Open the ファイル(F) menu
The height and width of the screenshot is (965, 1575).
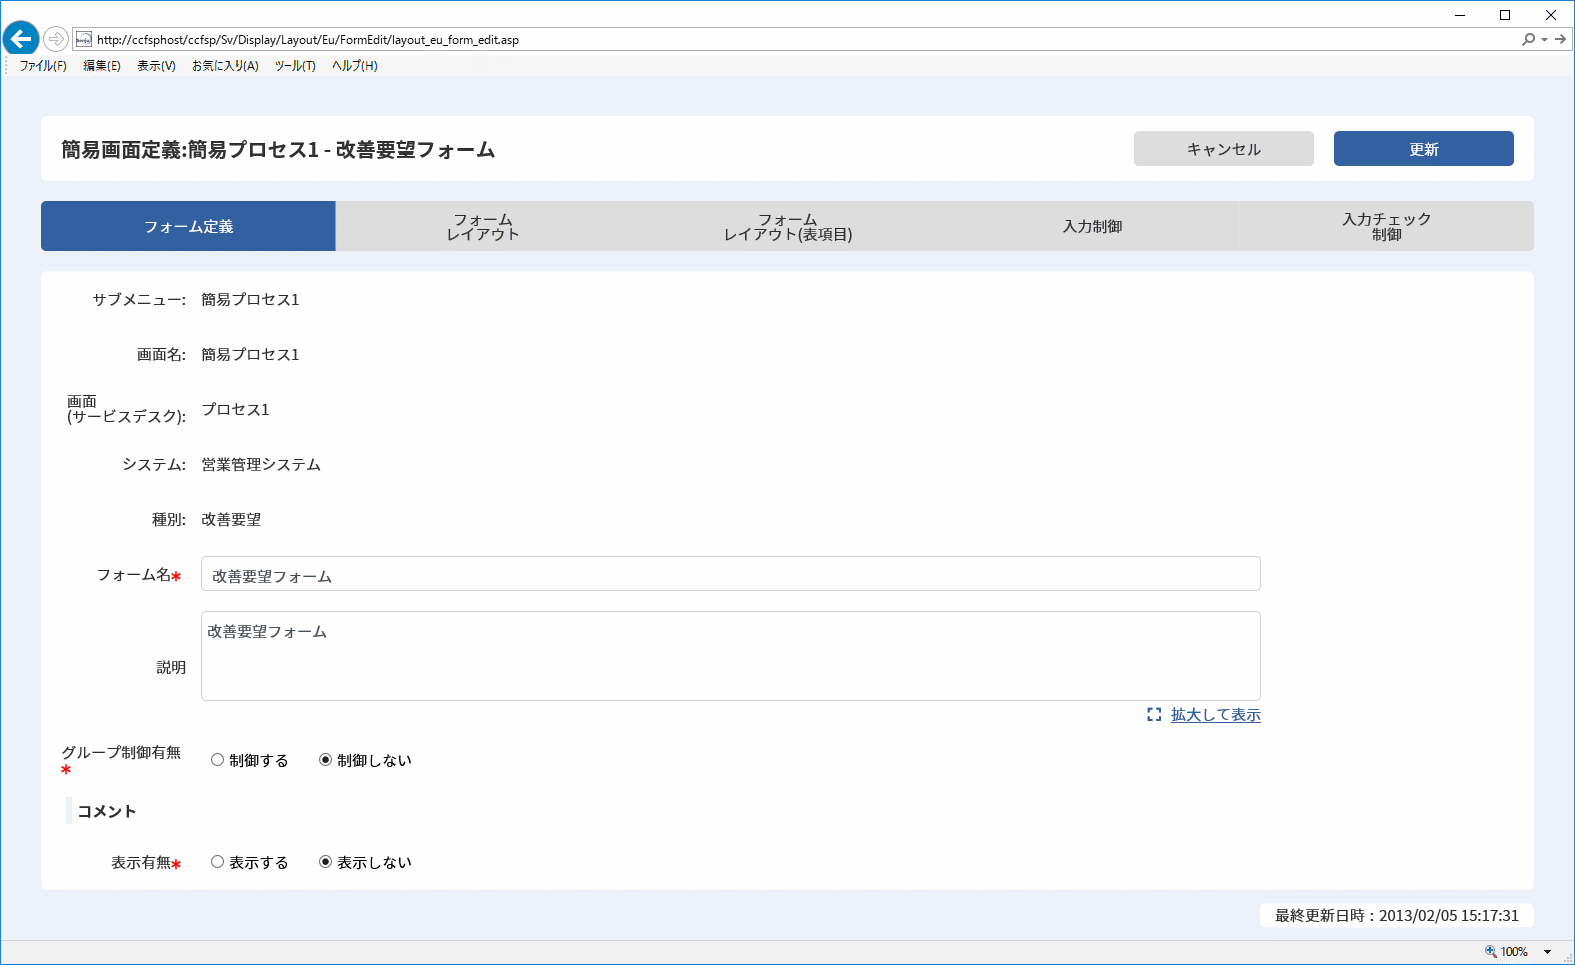[43, 66]
